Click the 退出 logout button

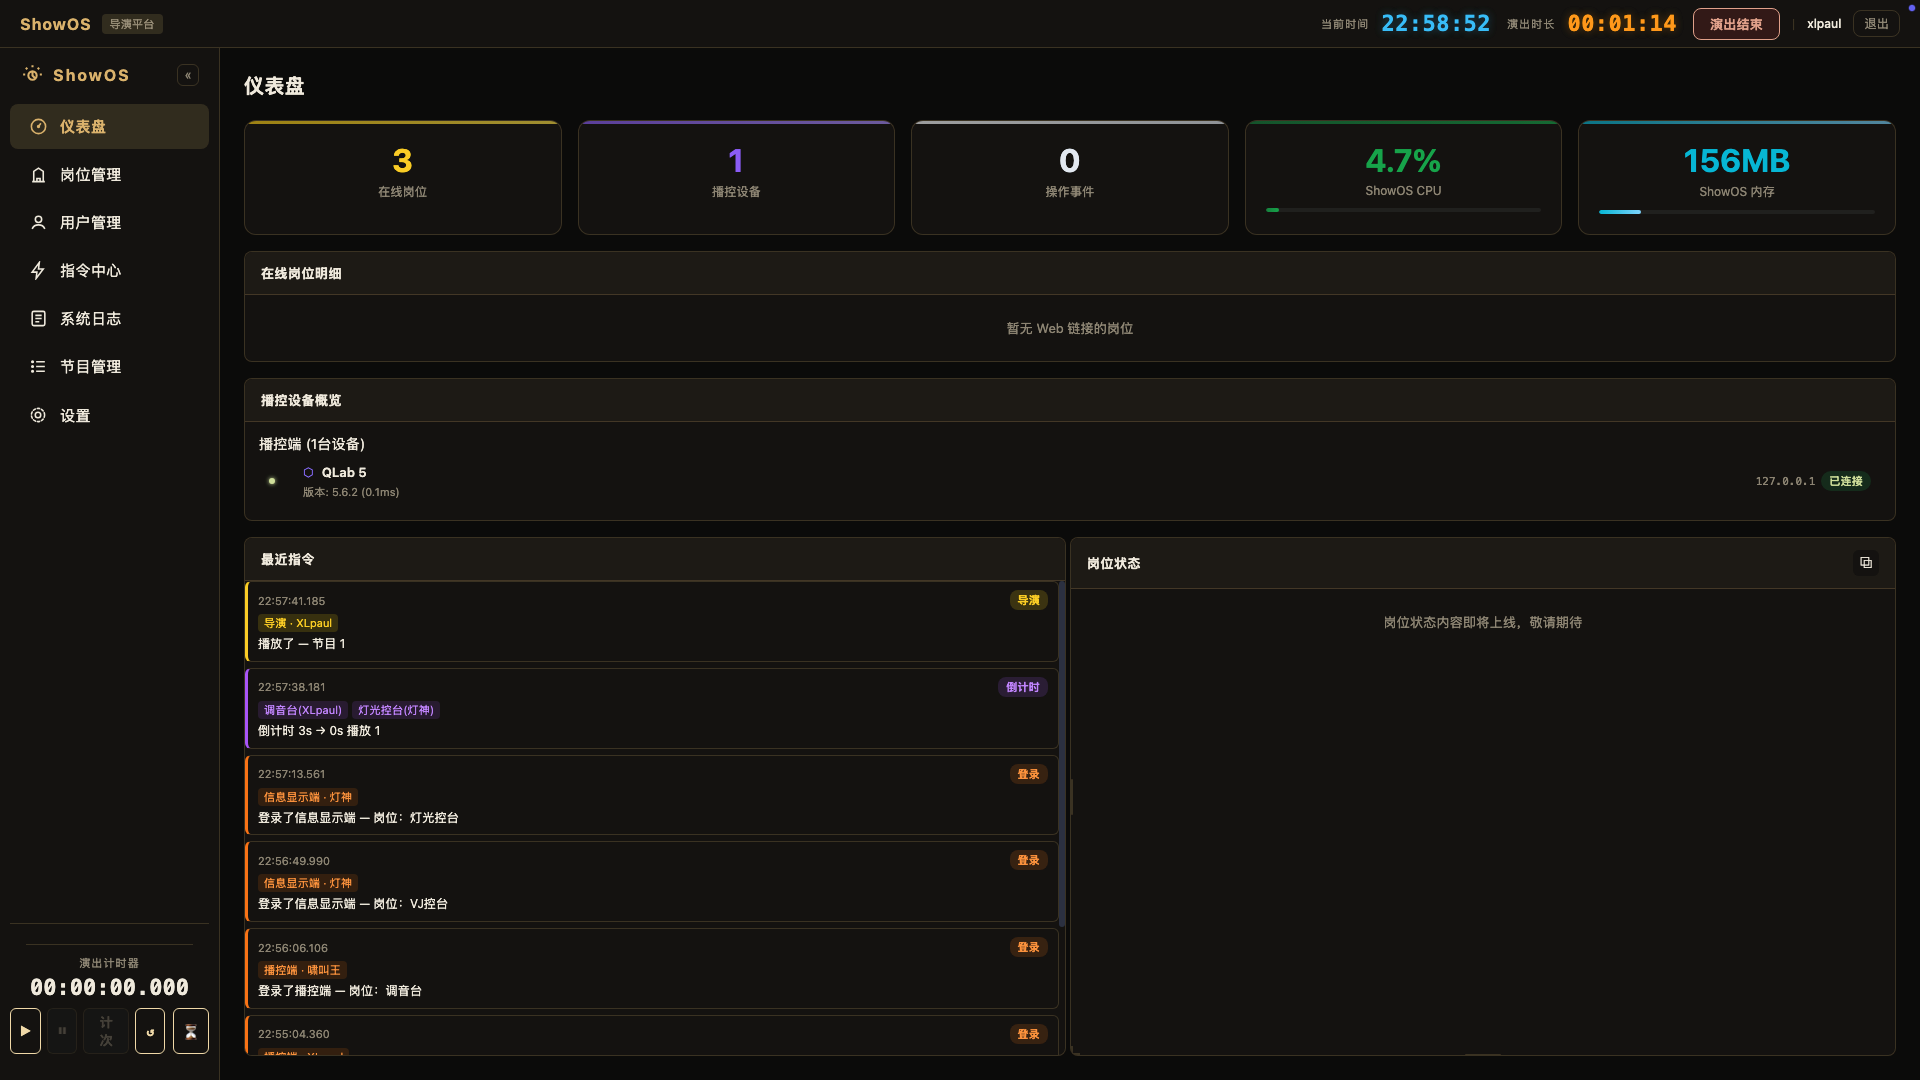tap(1876, 24)
